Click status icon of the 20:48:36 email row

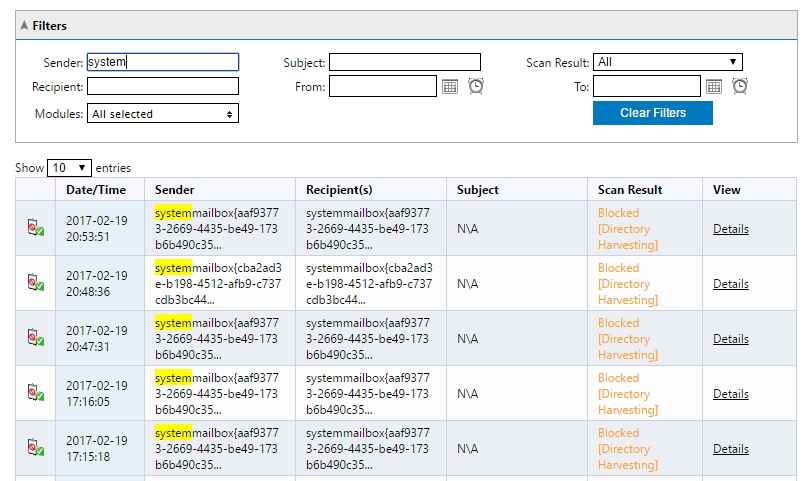click(36, 283)
